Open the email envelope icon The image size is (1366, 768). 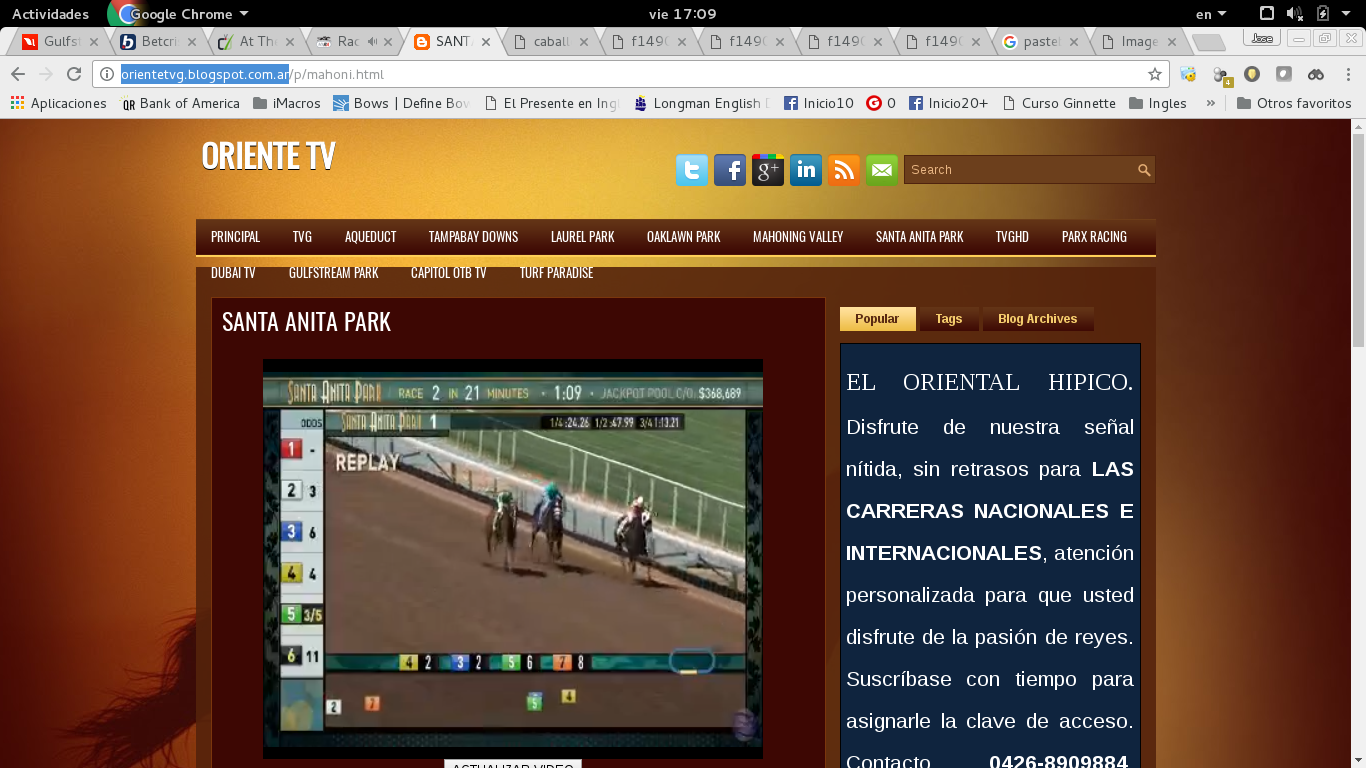pos(882,170)
